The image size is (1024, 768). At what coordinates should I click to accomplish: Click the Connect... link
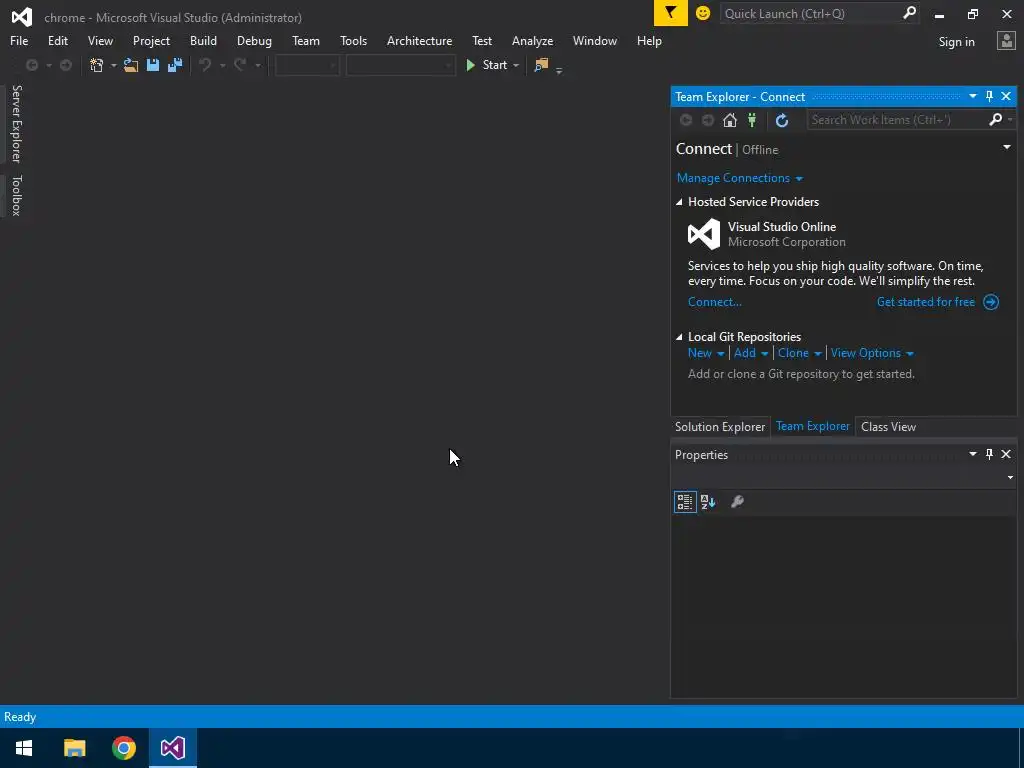click(714, 302)
